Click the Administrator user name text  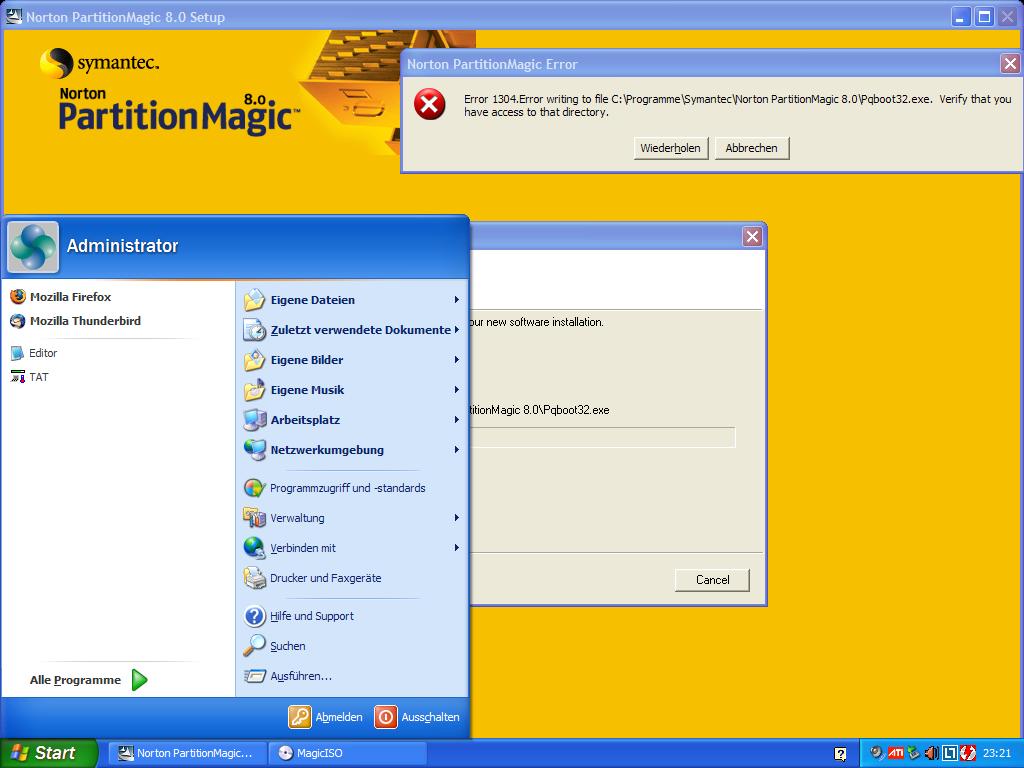coord(122,246)
